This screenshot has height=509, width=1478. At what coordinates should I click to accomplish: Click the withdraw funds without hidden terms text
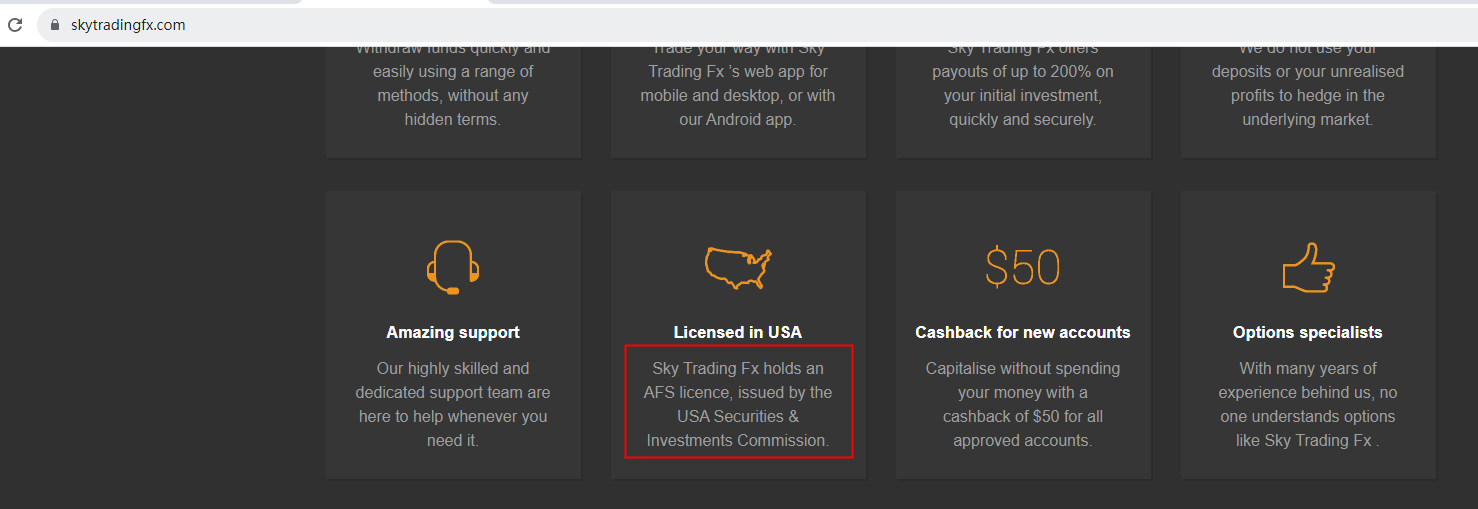click(453, 95)
